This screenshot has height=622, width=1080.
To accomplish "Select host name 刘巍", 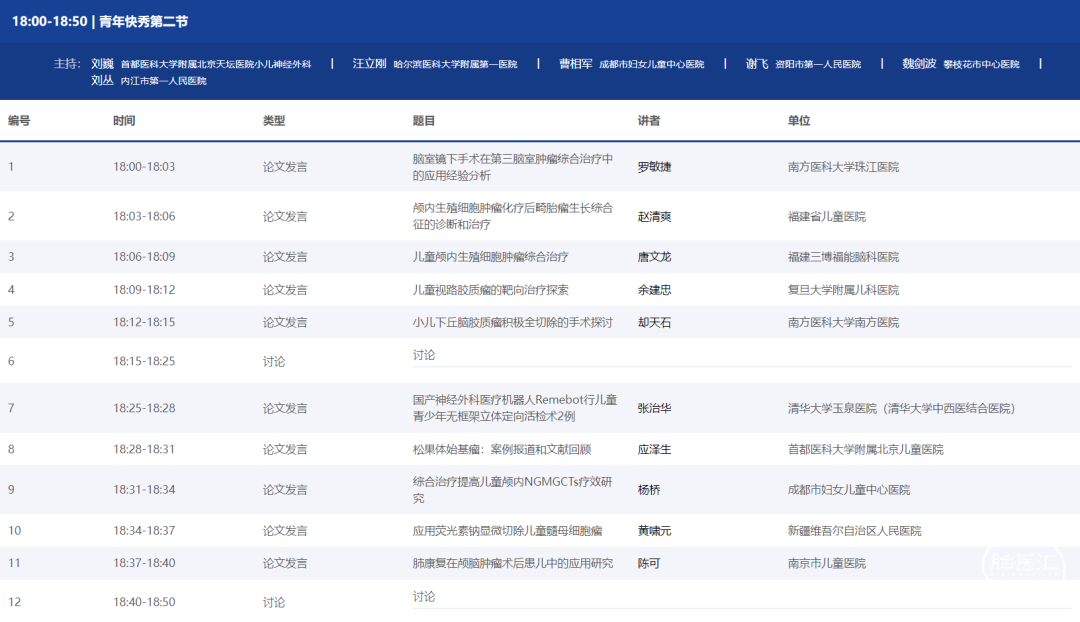I will pyautogui.click(x=103, y=64).
